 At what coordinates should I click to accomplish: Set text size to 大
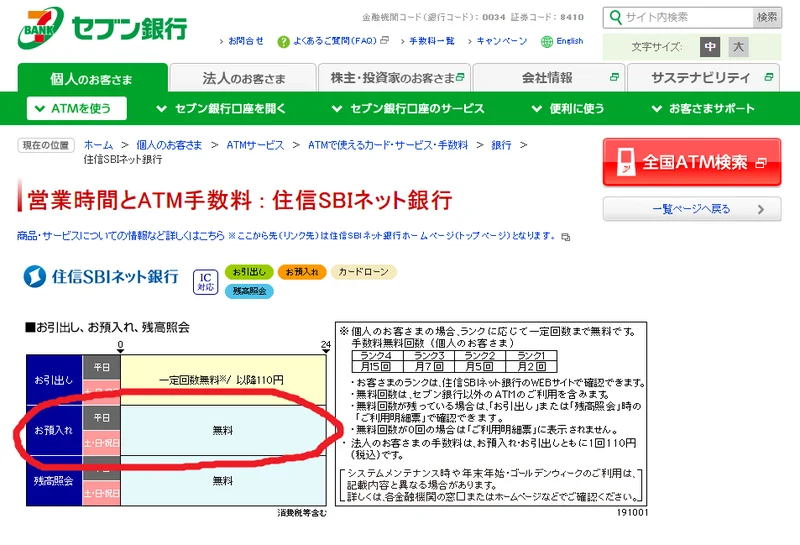(x=738, y=47)
